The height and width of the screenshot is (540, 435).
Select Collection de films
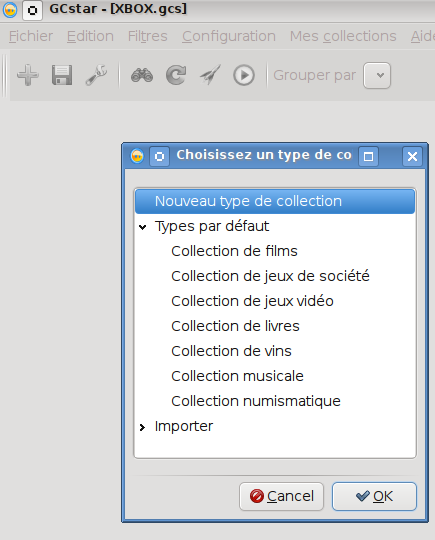(234, 251)
